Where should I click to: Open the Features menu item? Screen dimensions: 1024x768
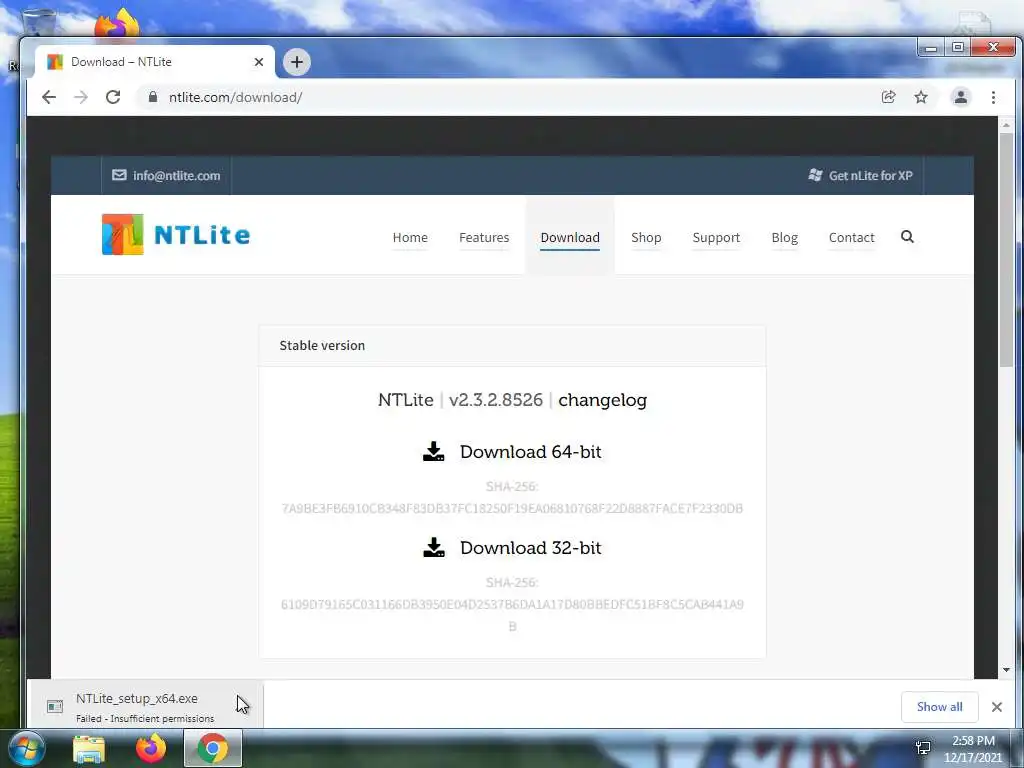click(484, 238)
